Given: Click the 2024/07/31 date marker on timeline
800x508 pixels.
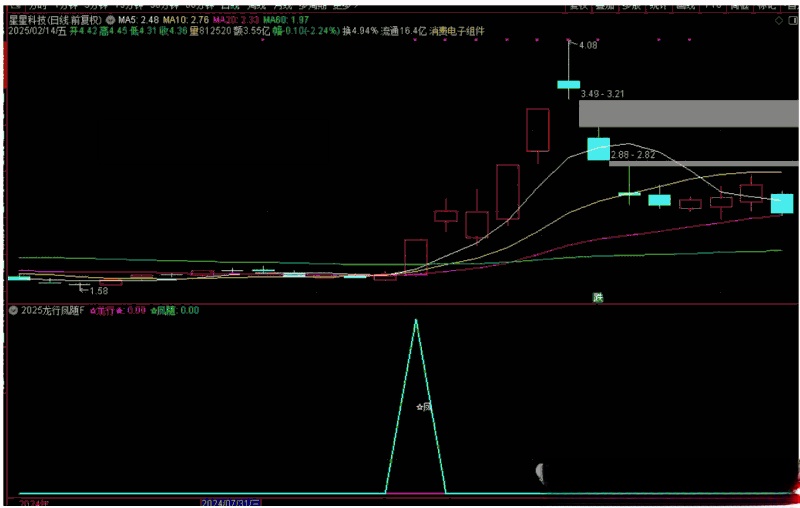Looking at the screenshot, I should pos(230,502).
